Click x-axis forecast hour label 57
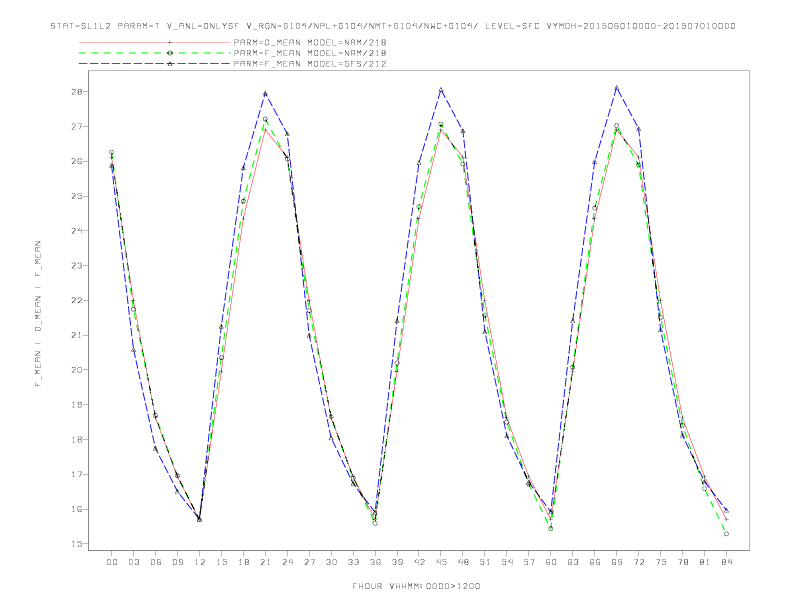The image size is (792, 612). (529, 562)
